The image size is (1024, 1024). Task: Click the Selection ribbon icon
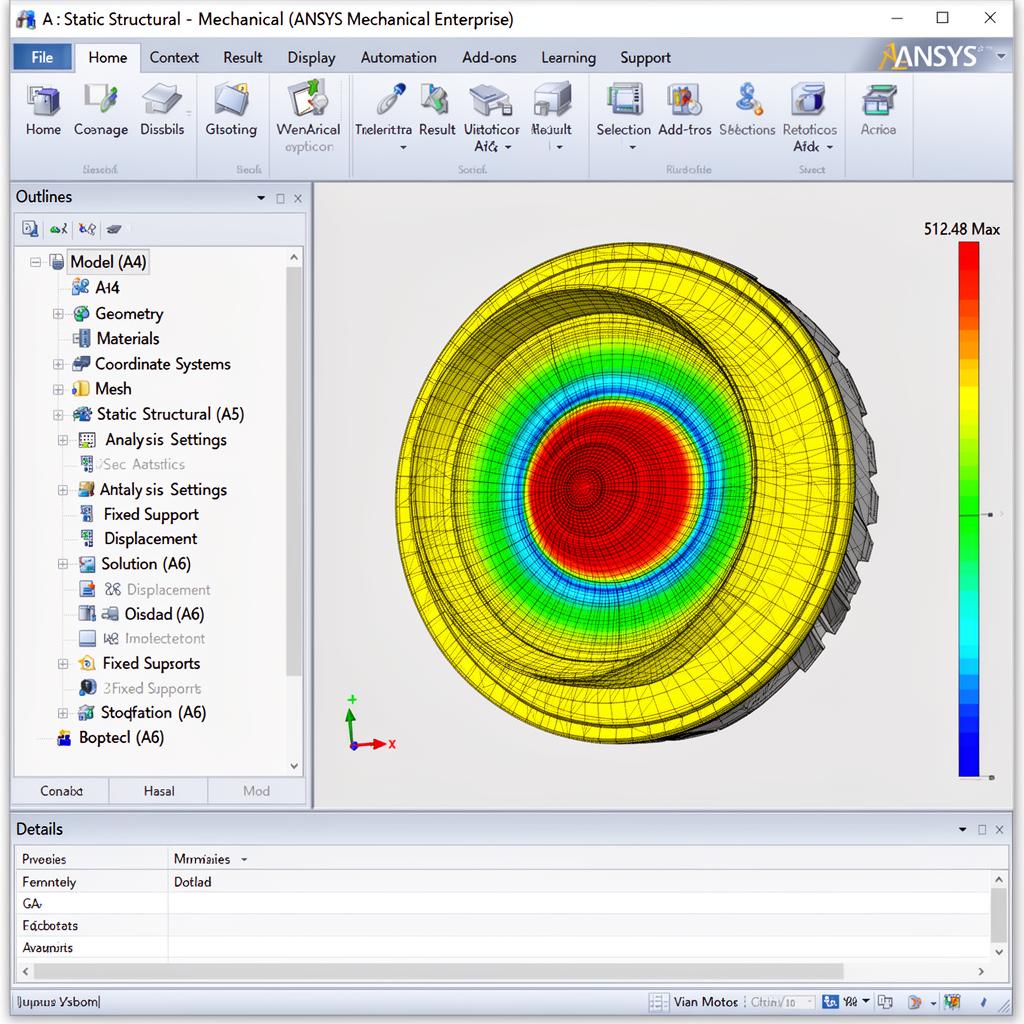tap(624, 99)
